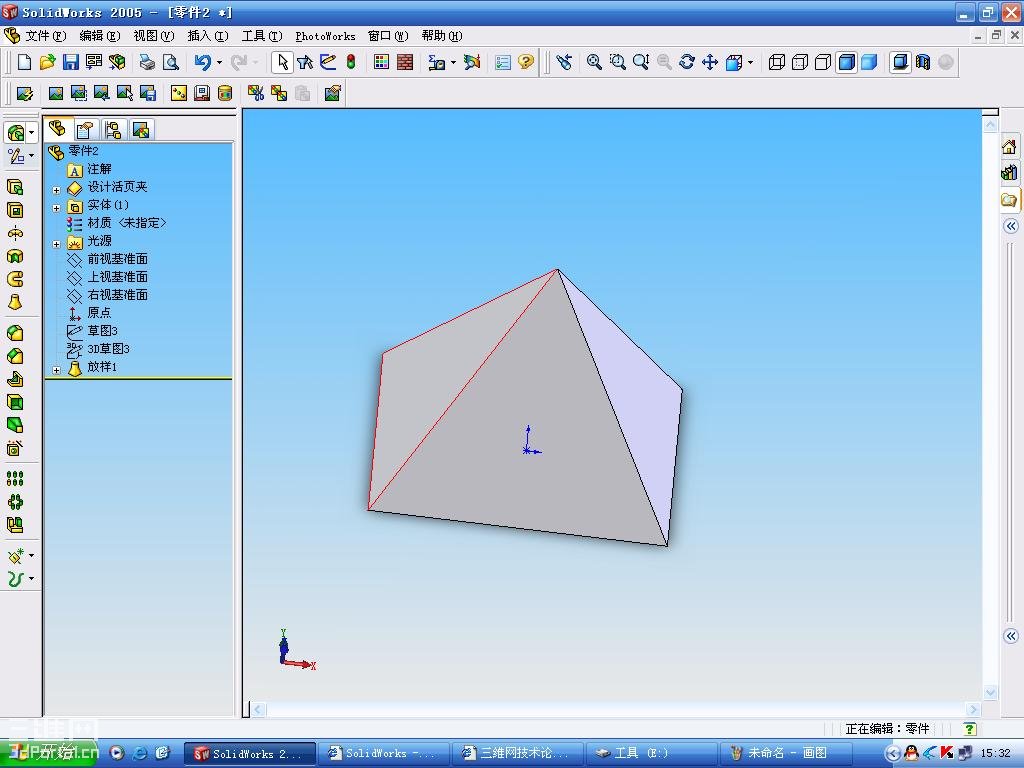Screen dimensions: 1024x768
Task: Open the PhotoWorks menu
Action: click(x=325, y=35)
